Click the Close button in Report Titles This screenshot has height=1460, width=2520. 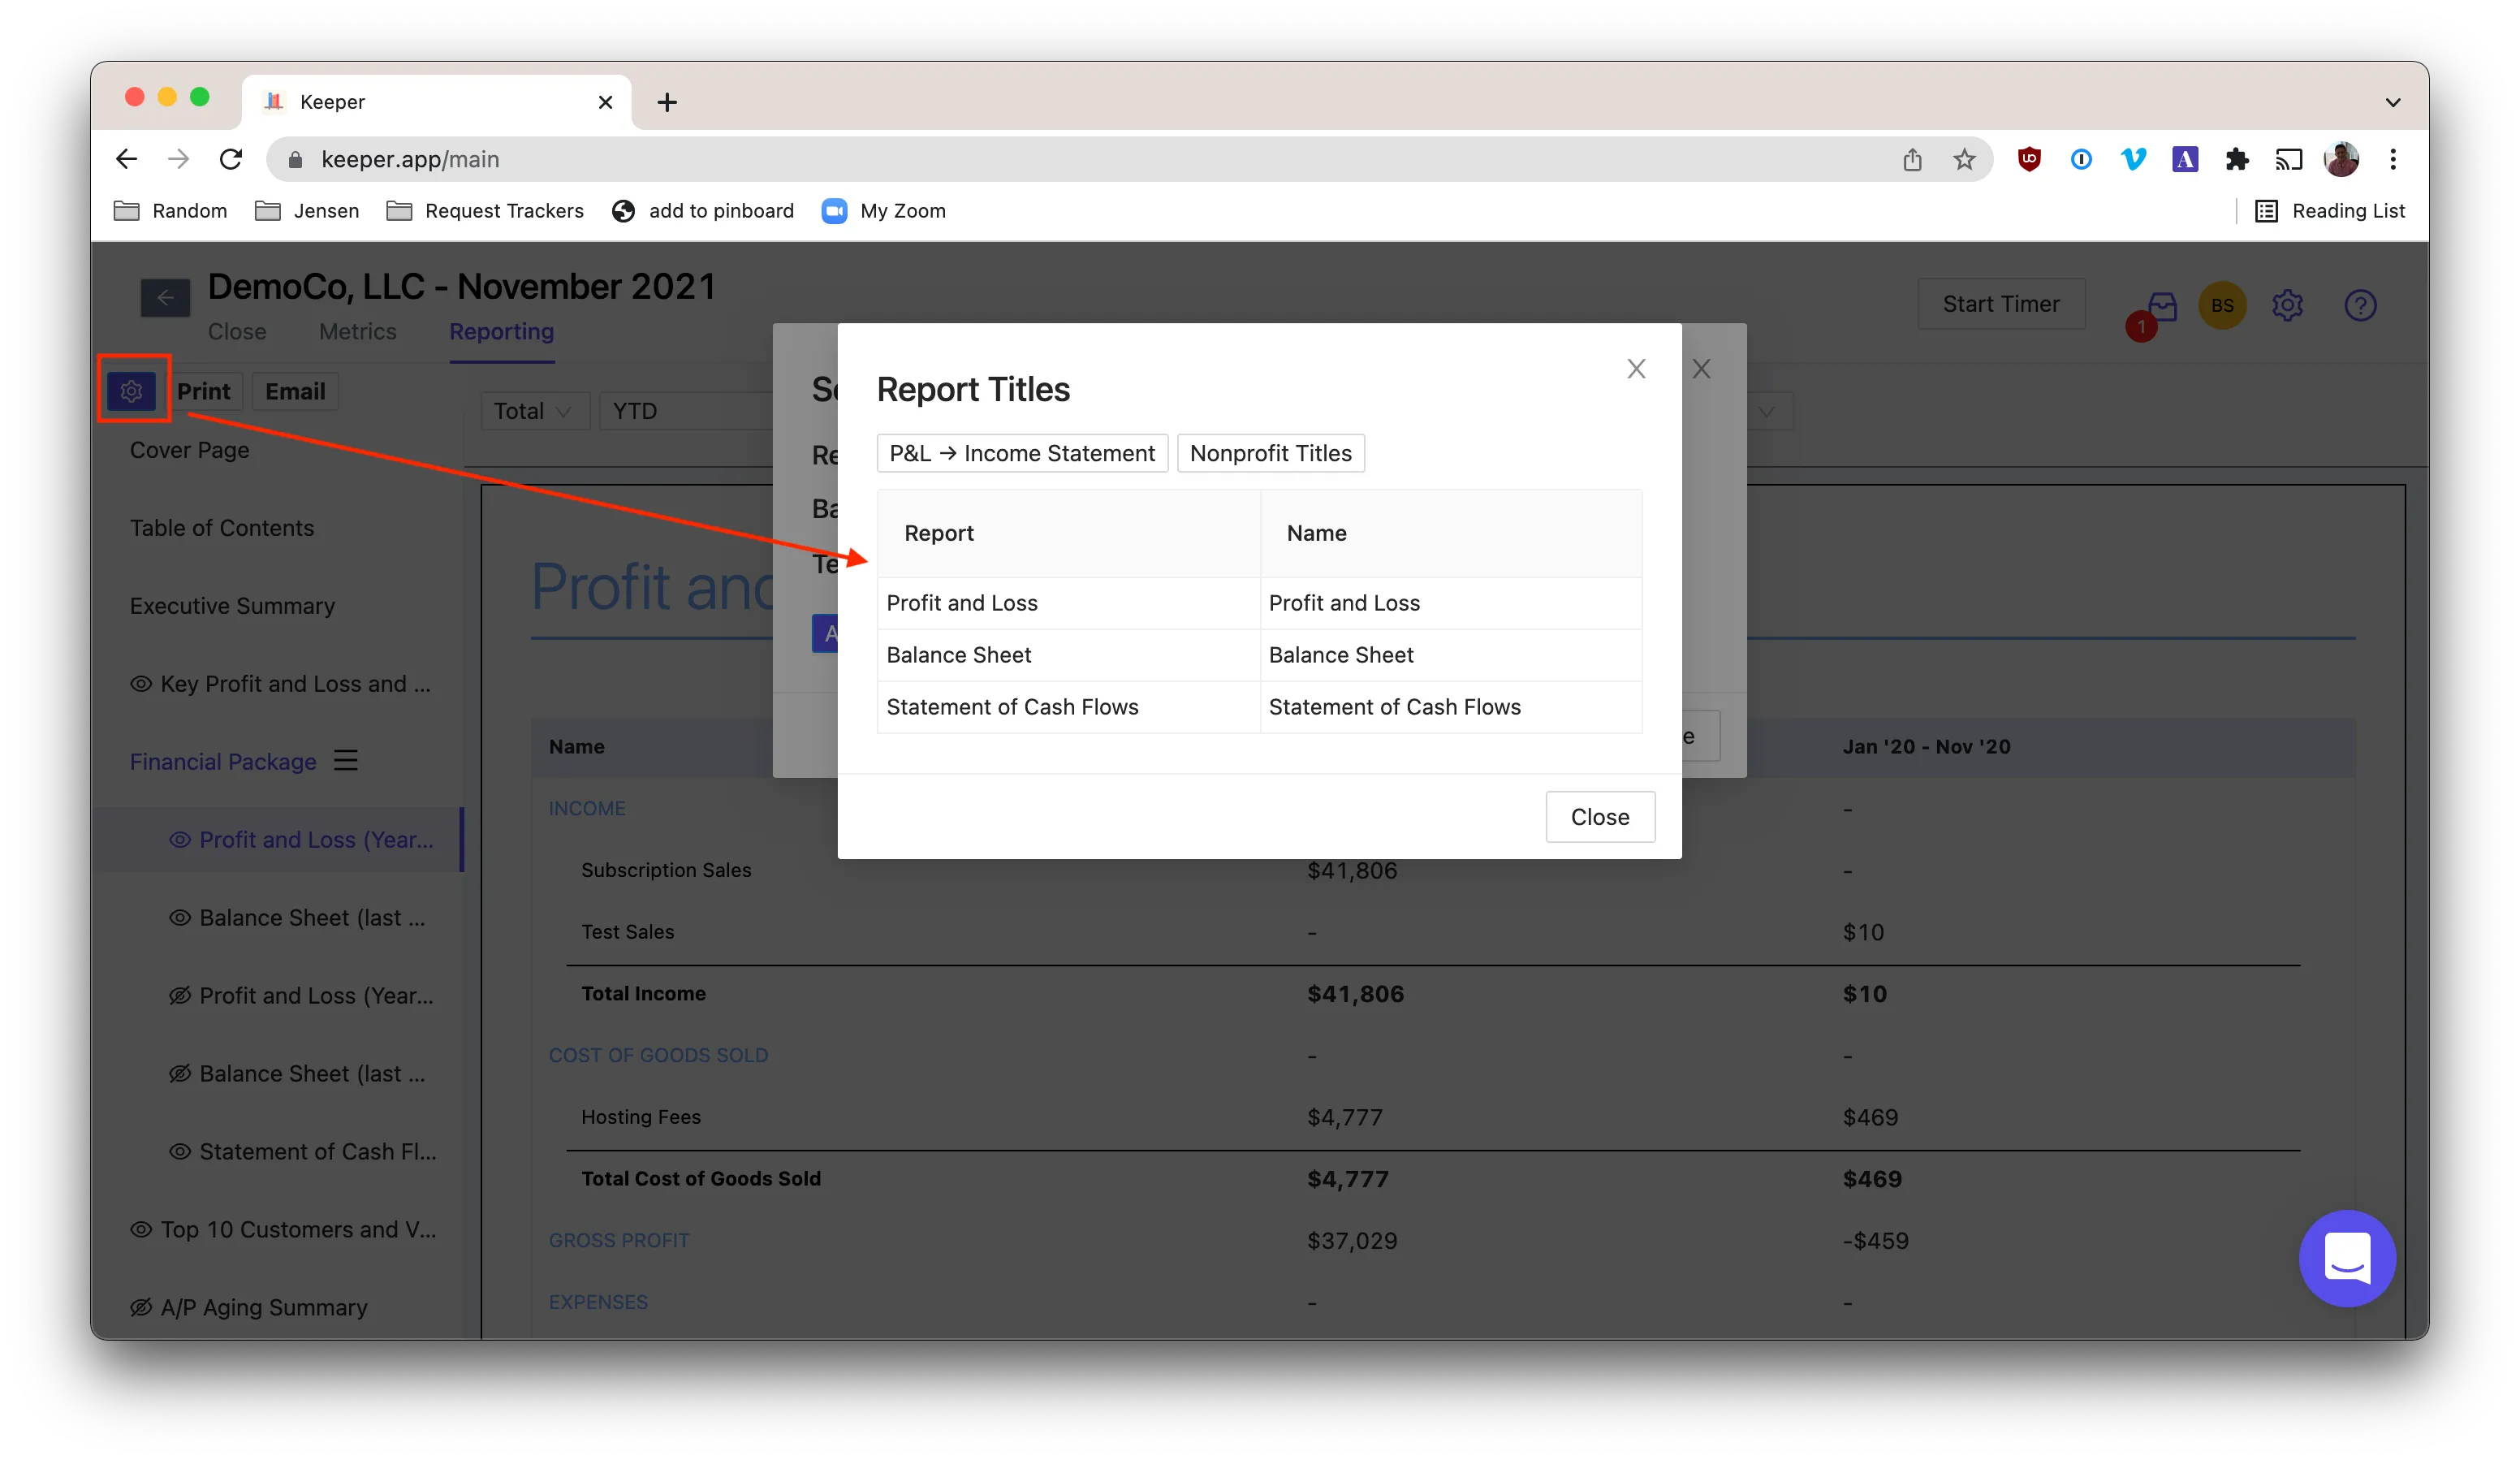click(1600, 817)
